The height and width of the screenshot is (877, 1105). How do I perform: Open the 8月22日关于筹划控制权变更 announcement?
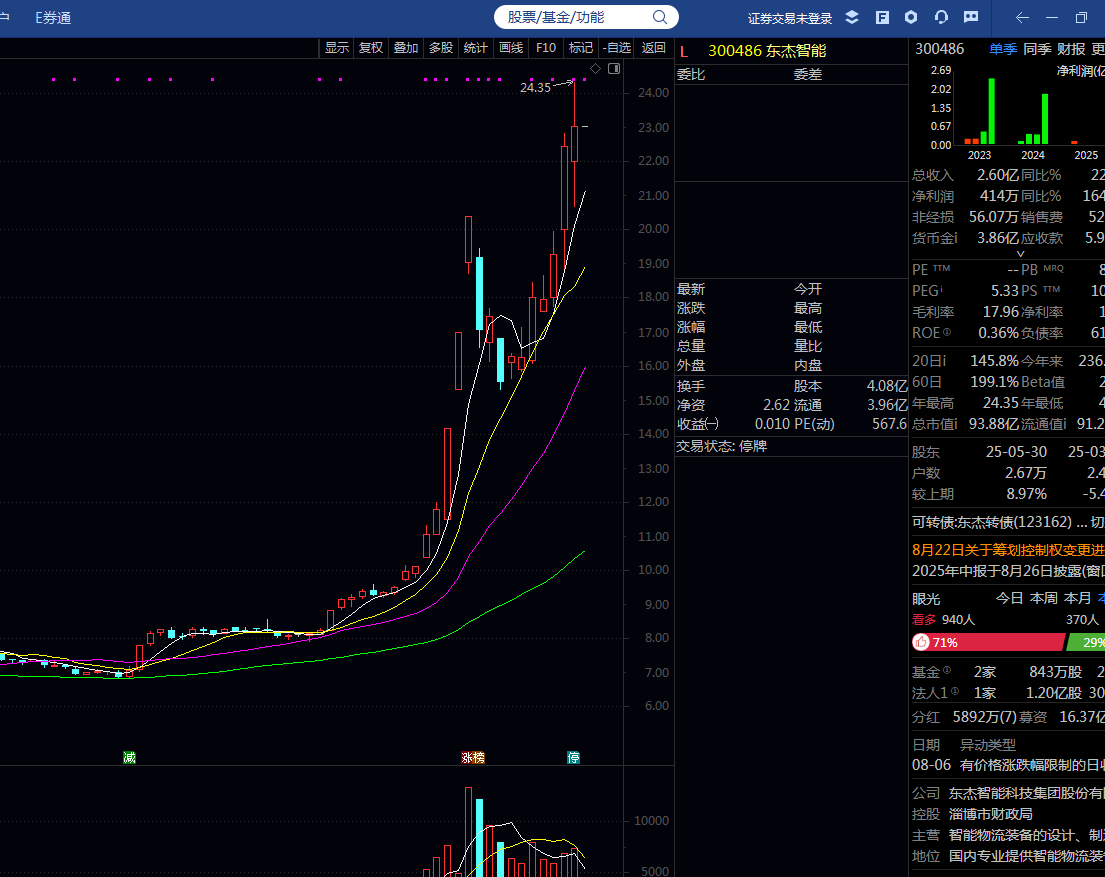pyautogui.click(x=1008, y=550)
